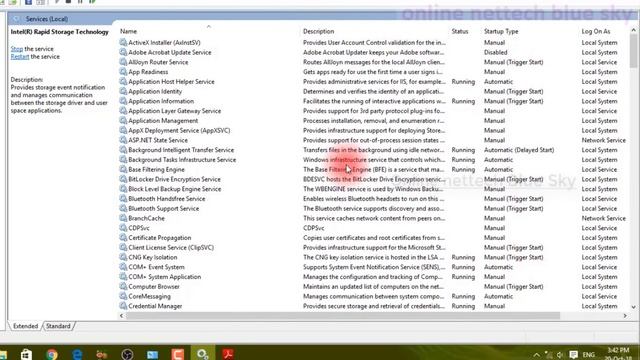Click the vertical scrollbar thumb of services list
The height and width of the screenshot is (360, 640).
(x=633, y=51)
